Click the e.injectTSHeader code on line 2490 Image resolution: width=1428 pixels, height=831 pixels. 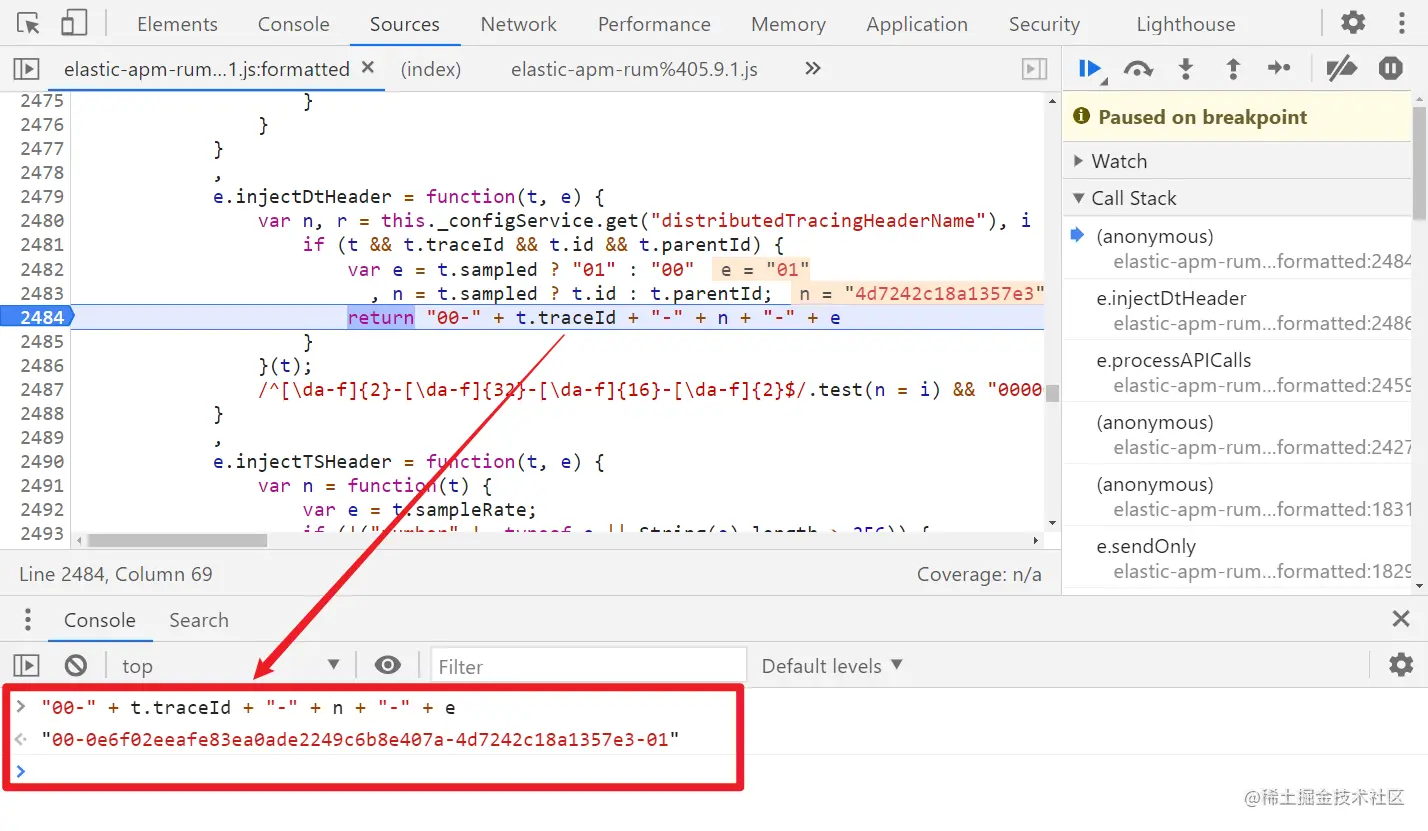pos(409,461)
